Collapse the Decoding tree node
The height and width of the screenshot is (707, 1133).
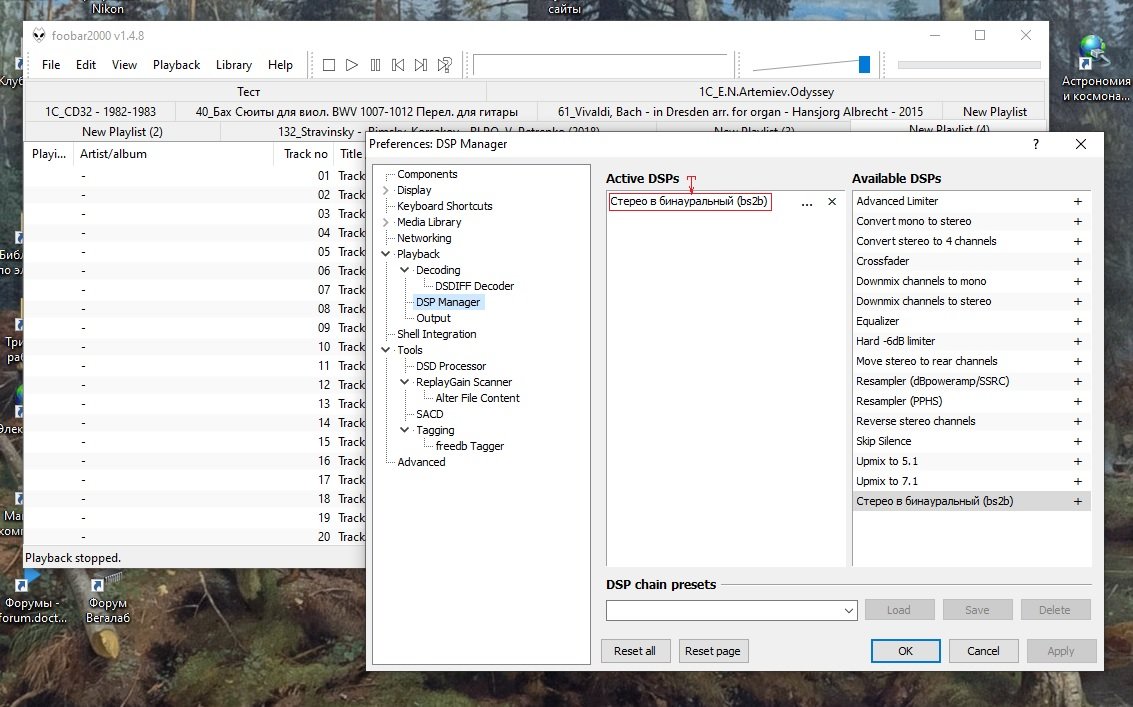(405, 270)
